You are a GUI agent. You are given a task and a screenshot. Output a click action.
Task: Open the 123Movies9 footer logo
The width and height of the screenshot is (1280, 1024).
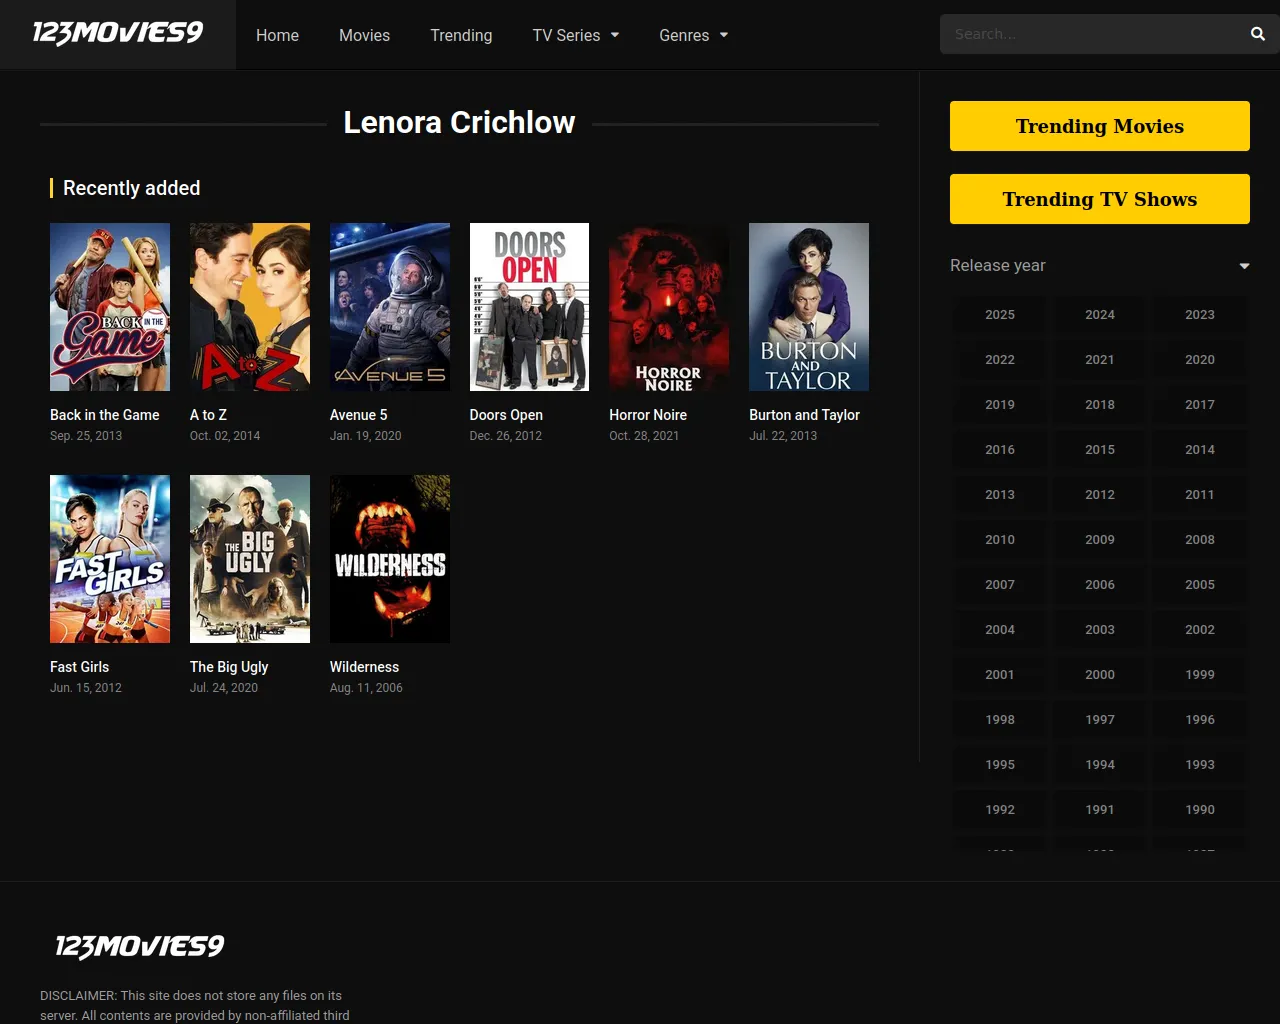139,946
